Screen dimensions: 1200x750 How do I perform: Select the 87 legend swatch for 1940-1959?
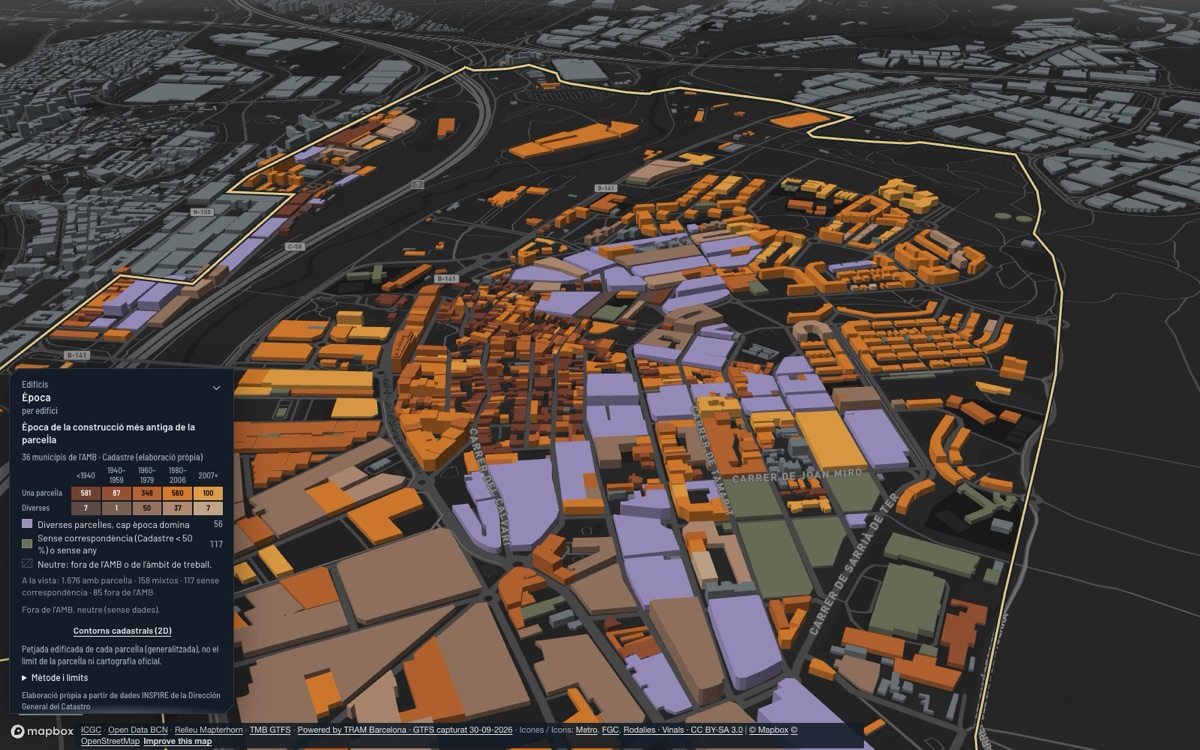tap(116, 493)
